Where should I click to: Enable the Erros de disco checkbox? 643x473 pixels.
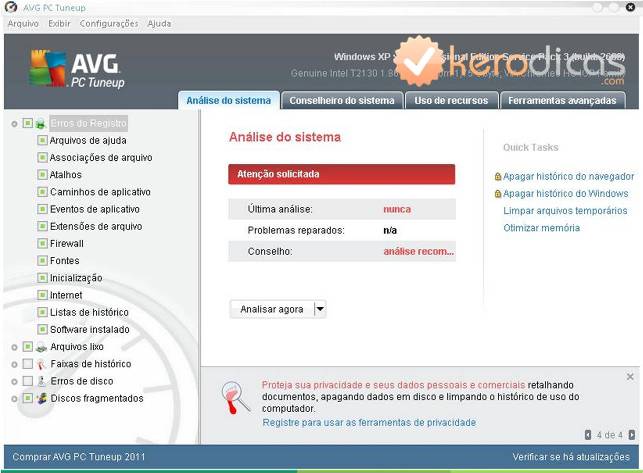point(27,381)
